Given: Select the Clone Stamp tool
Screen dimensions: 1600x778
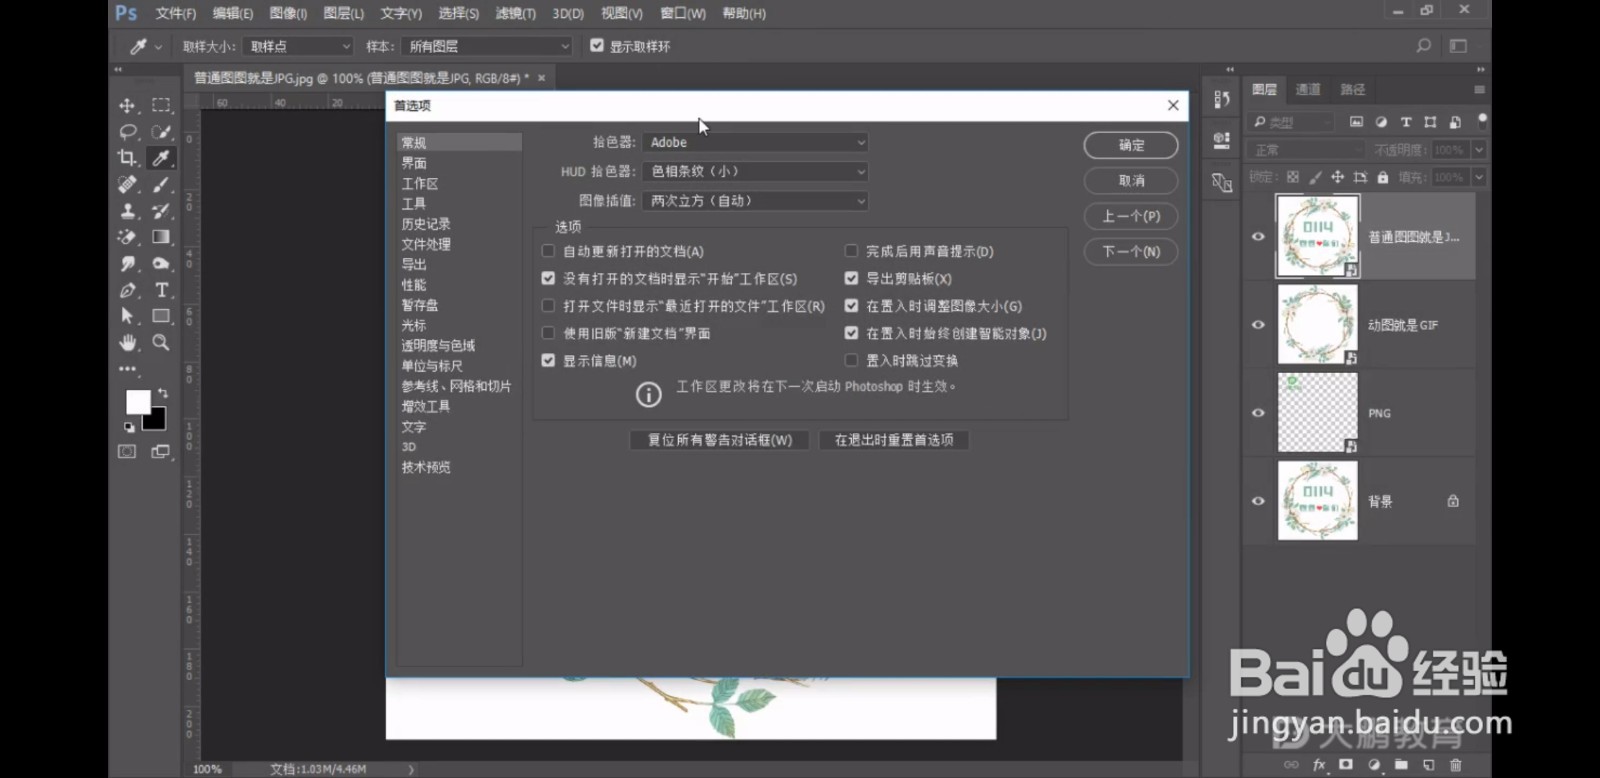Looking at the screenshot, I should (x=127, y=211).
